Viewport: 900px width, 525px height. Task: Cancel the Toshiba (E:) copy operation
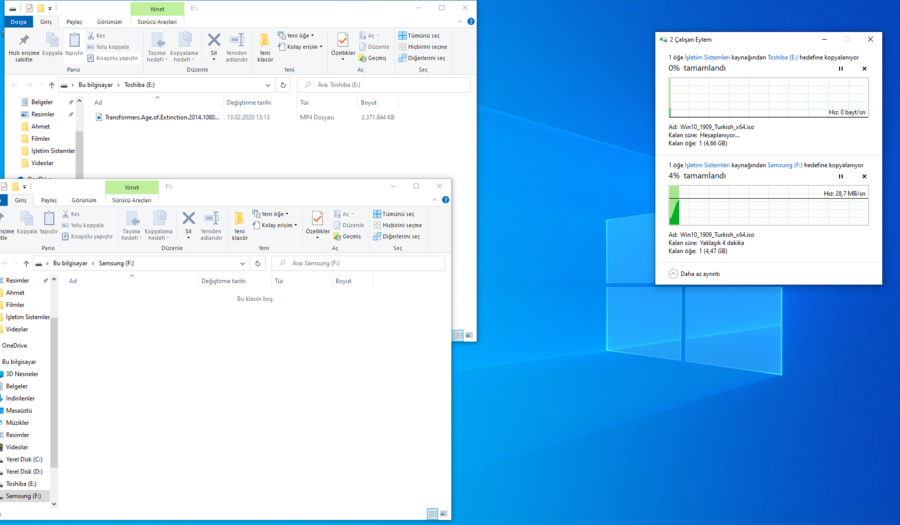[864, 68]
